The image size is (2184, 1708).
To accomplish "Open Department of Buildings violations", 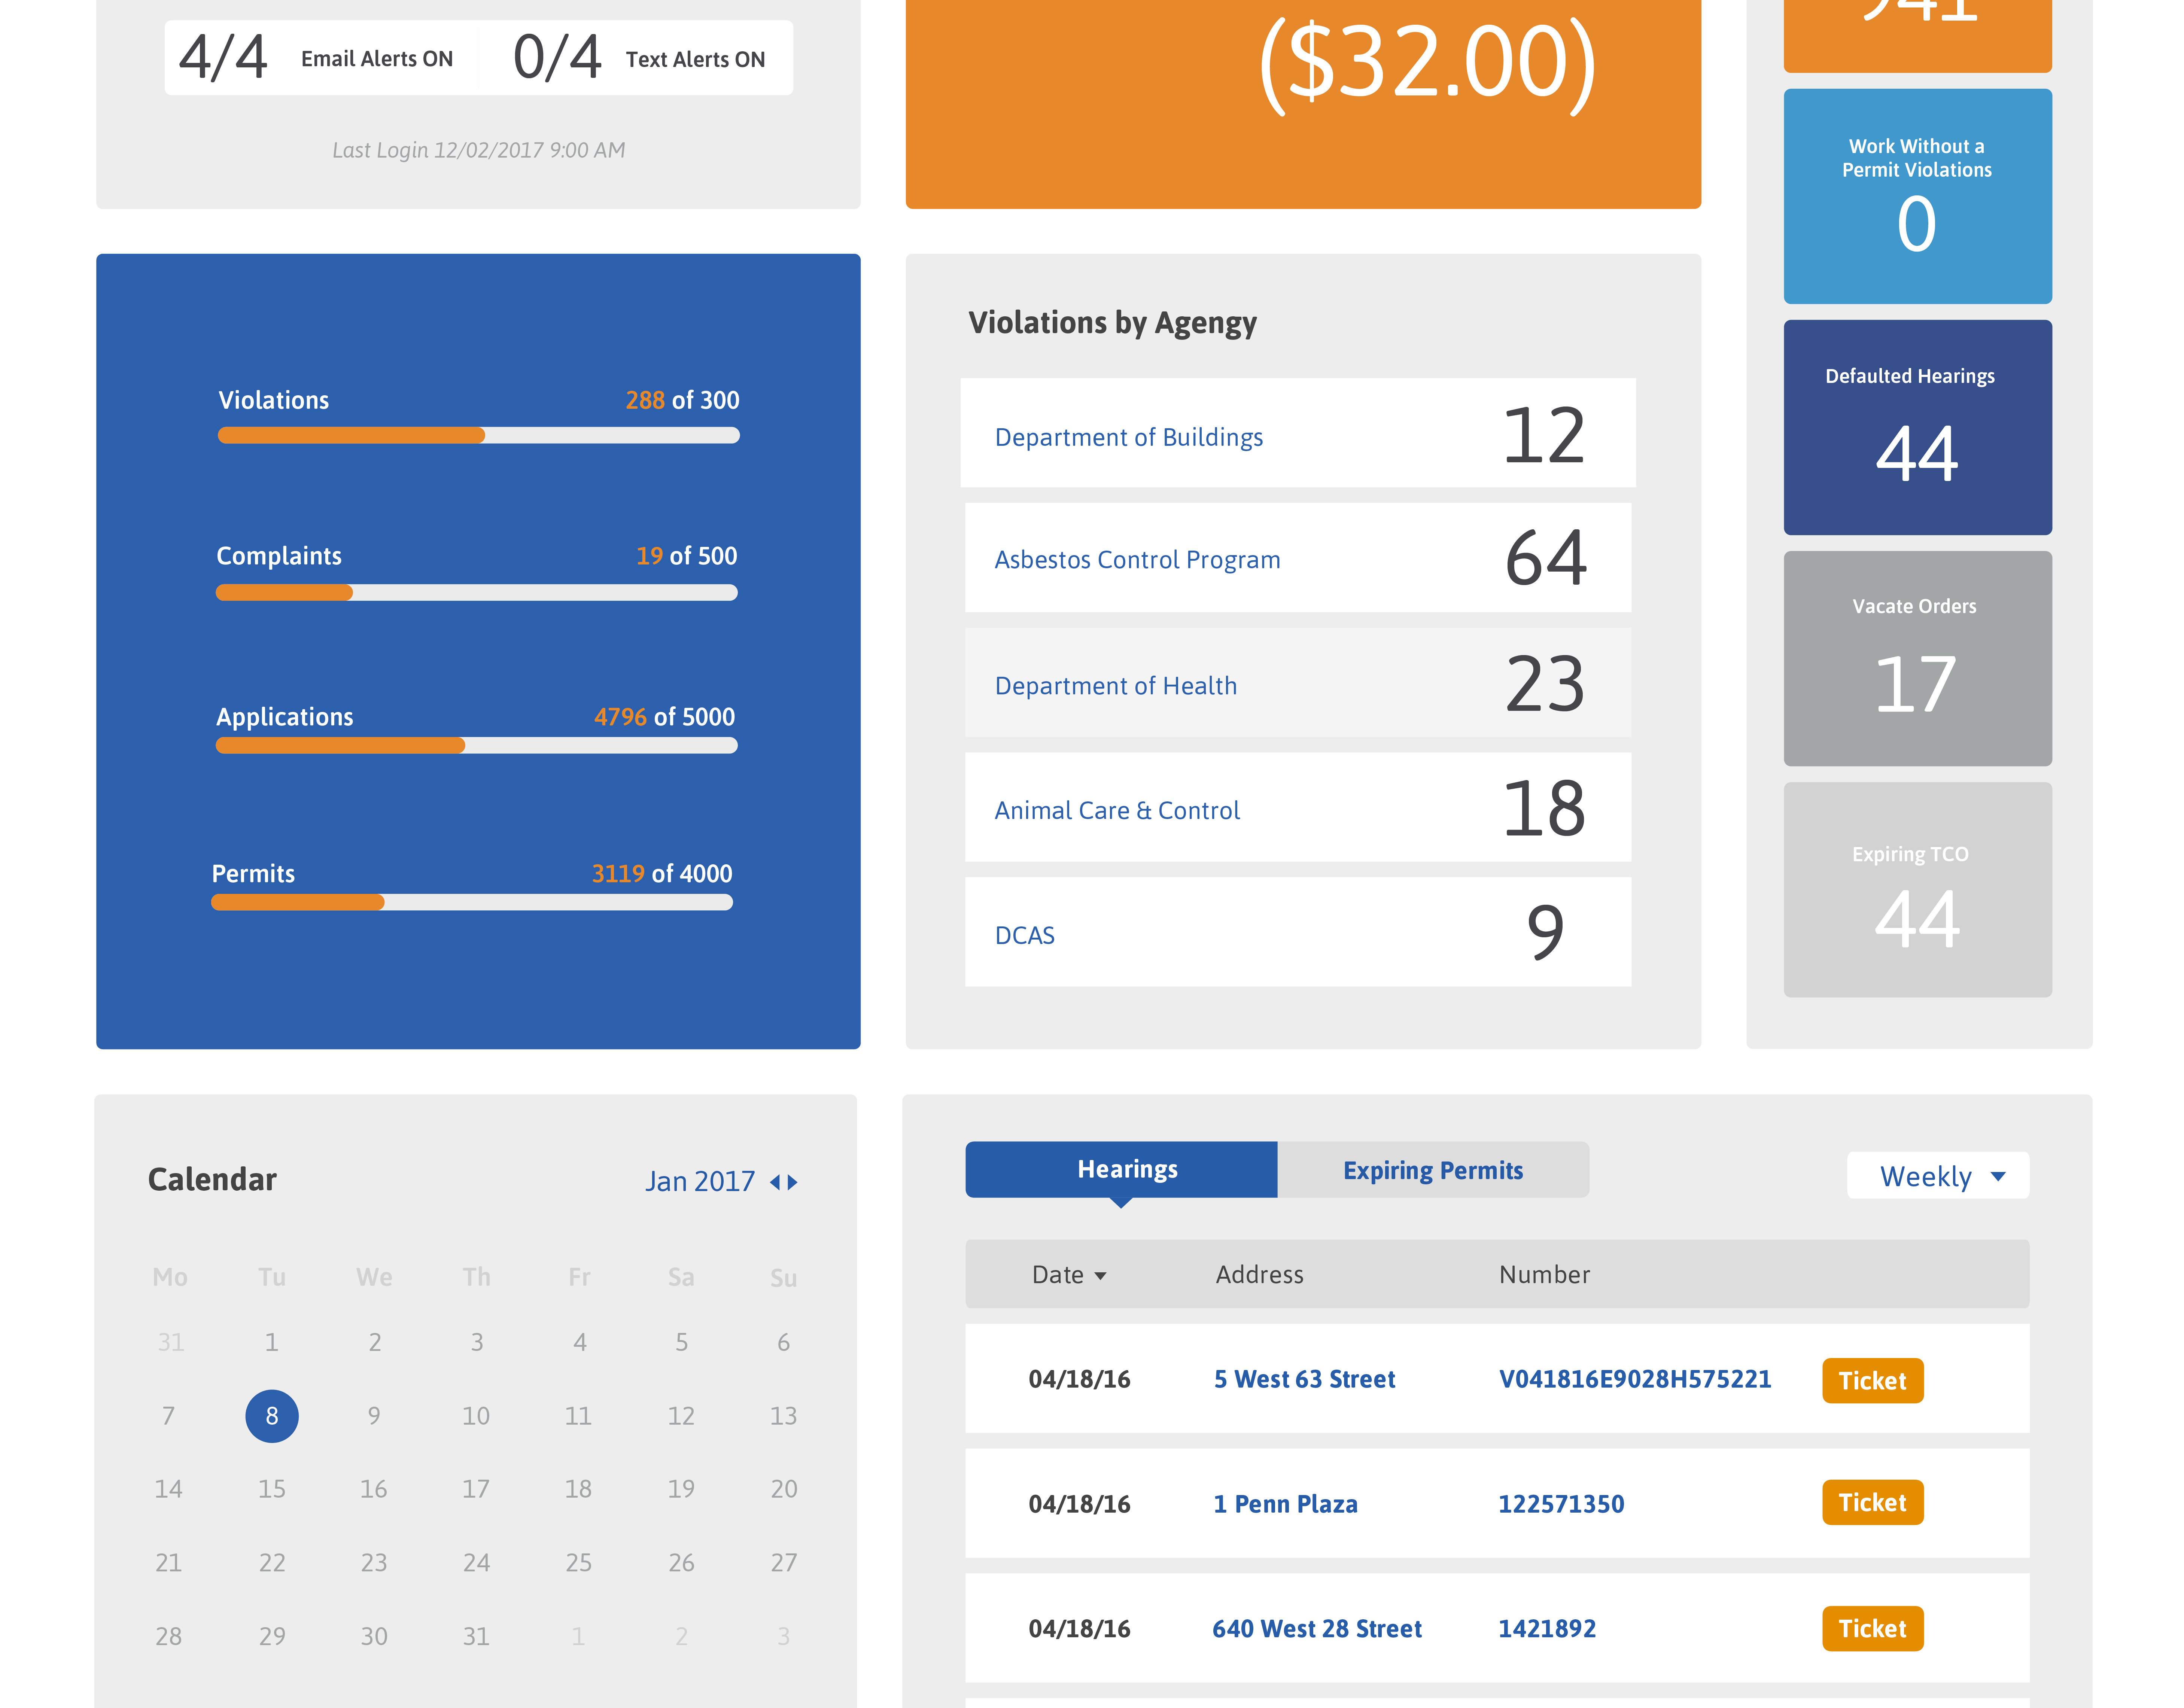I will pos(1298,433).
